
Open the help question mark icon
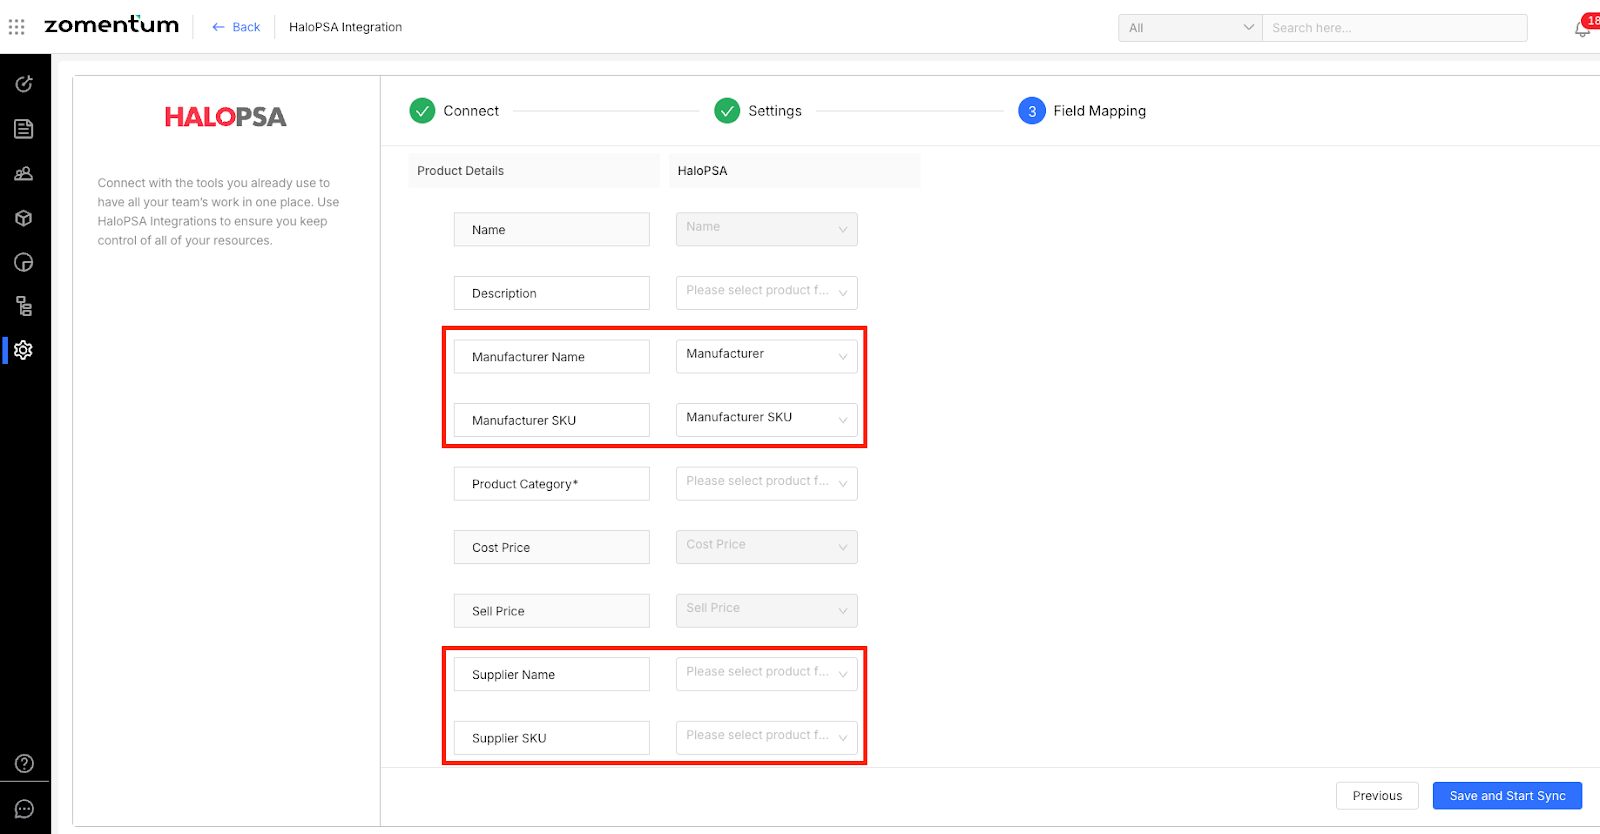(x=24, y=764)
